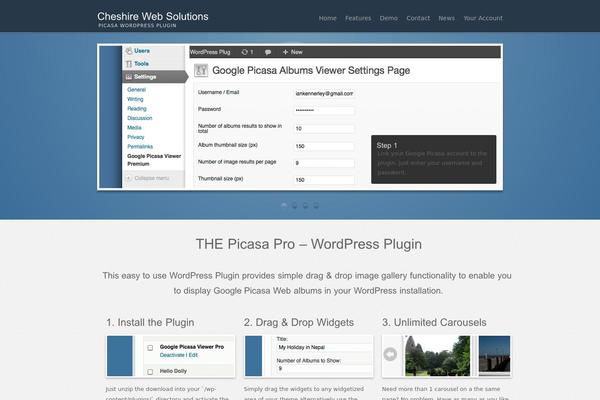This screenshot has height=400, width=600.
Task: Click the '3. Unlimited Carousels' heading
Action: pyautogui.click(x=434, y=323)
